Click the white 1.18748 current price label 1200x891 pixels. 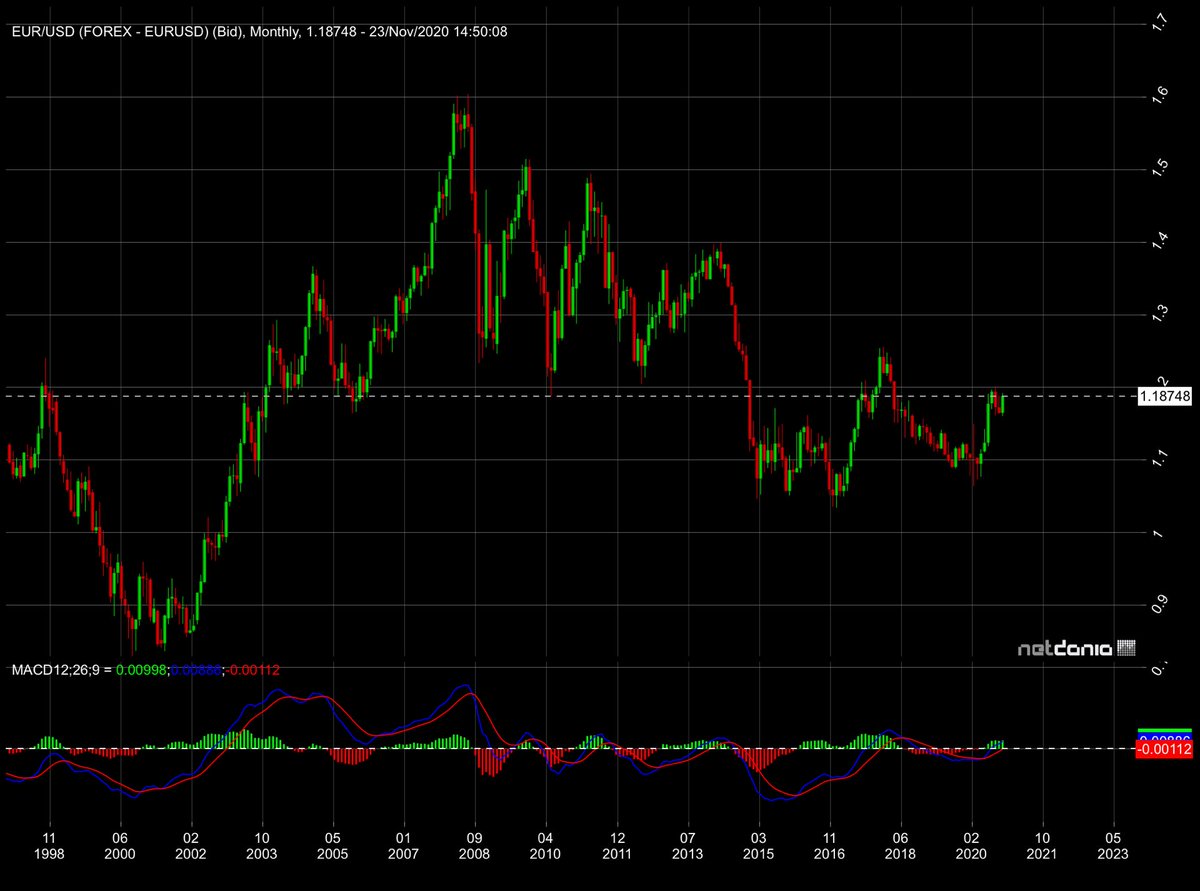[x=1166, y=396]
